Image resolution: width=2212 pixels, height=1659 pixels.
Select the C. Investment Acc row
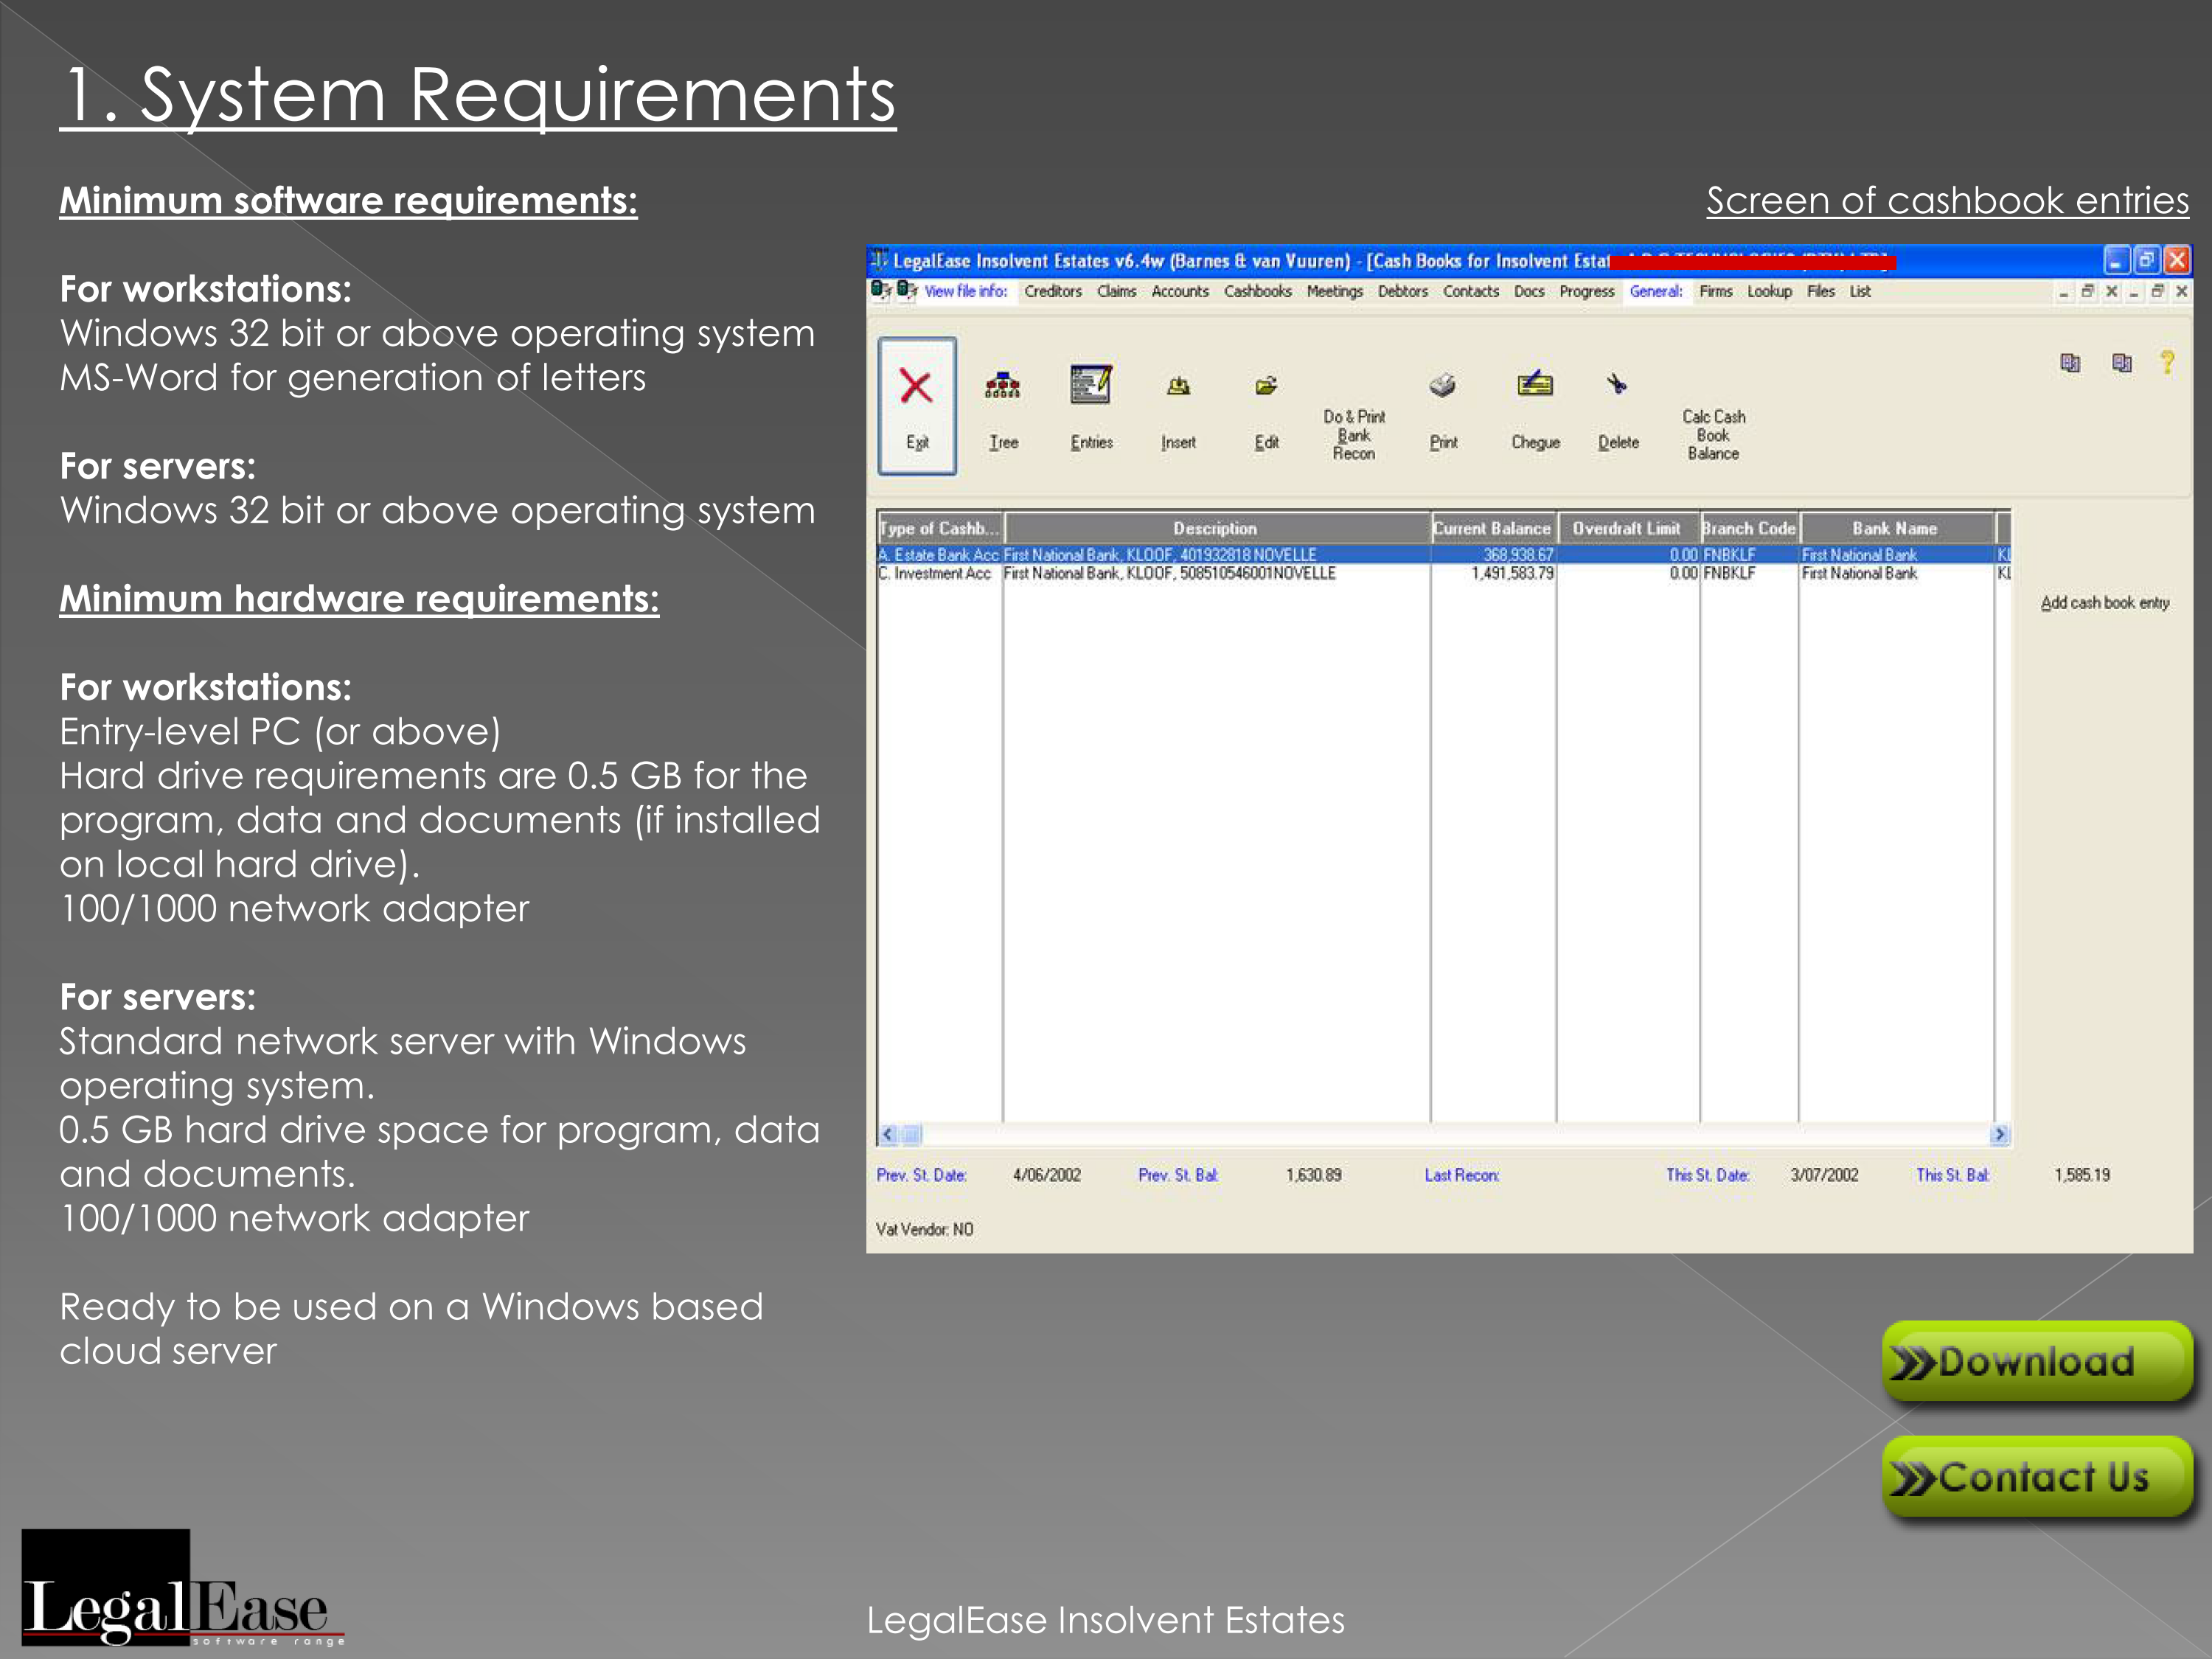[x=1444, y=573]
